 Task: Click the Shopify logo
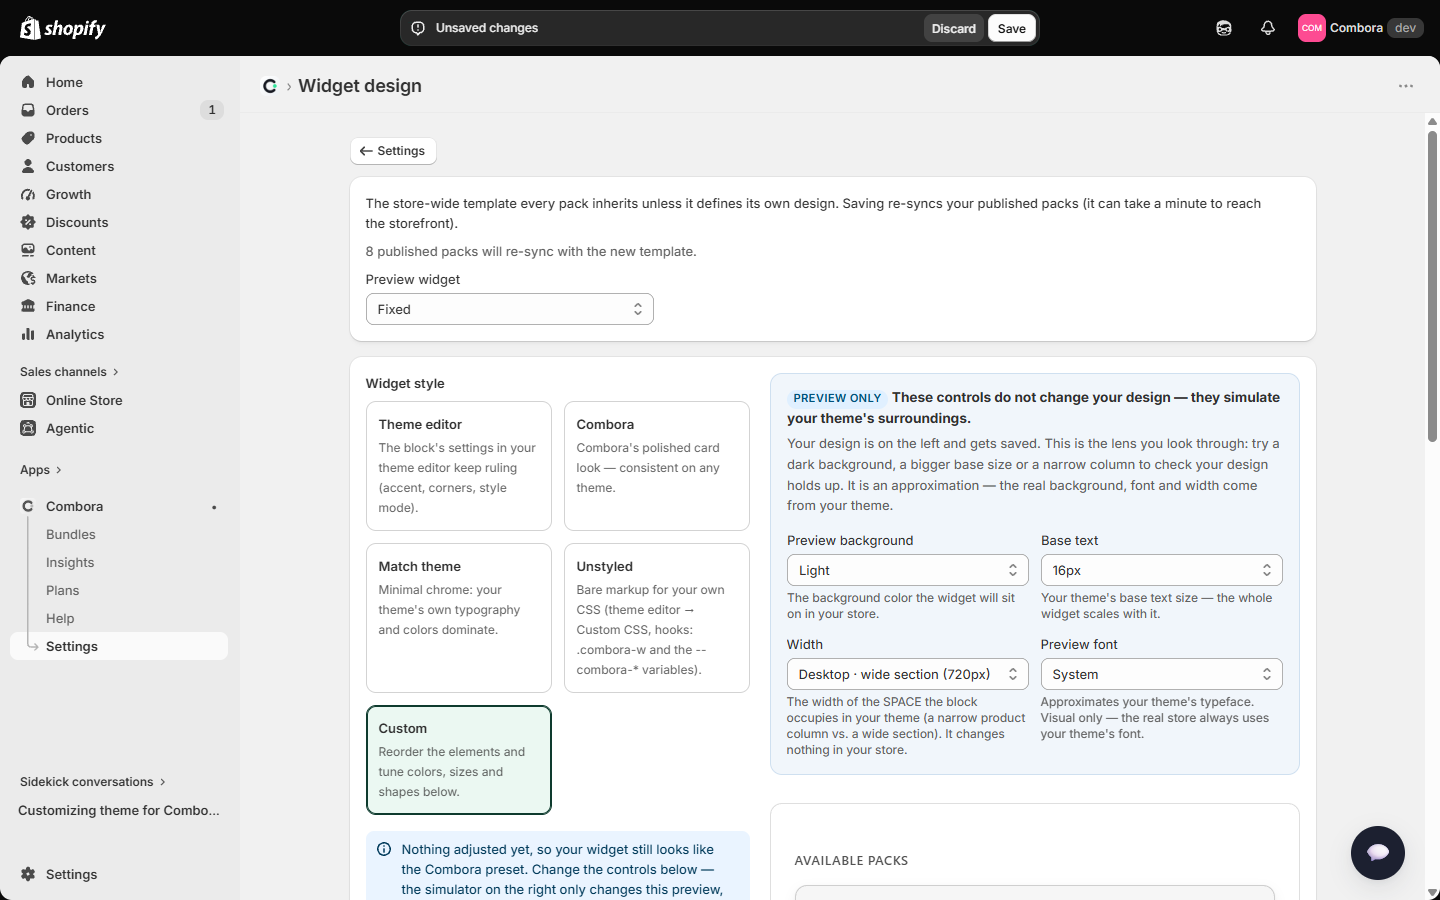point(63,28)
